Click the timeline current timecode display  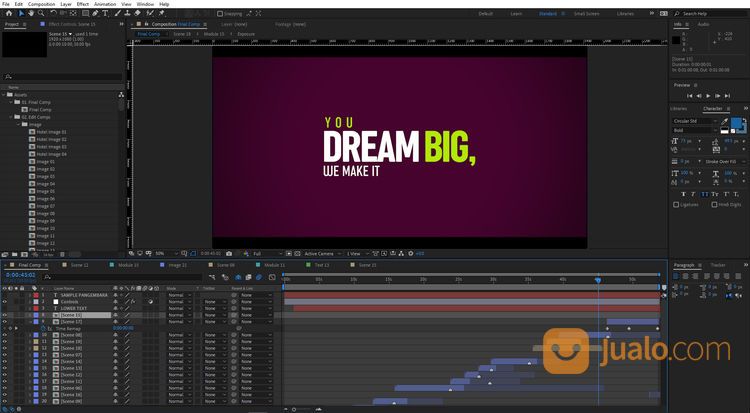22,275
